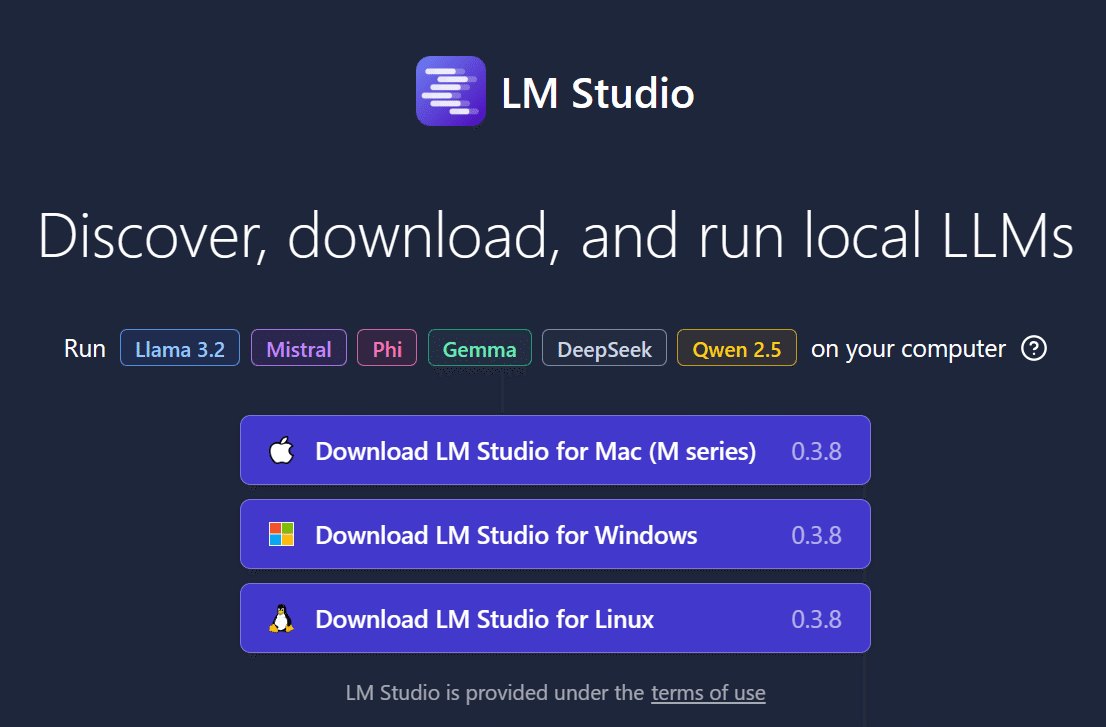The width and height of the screenshot is (1106, 727).
Task: Choose the Phi model tag
Action: click(x=387, y=348)
